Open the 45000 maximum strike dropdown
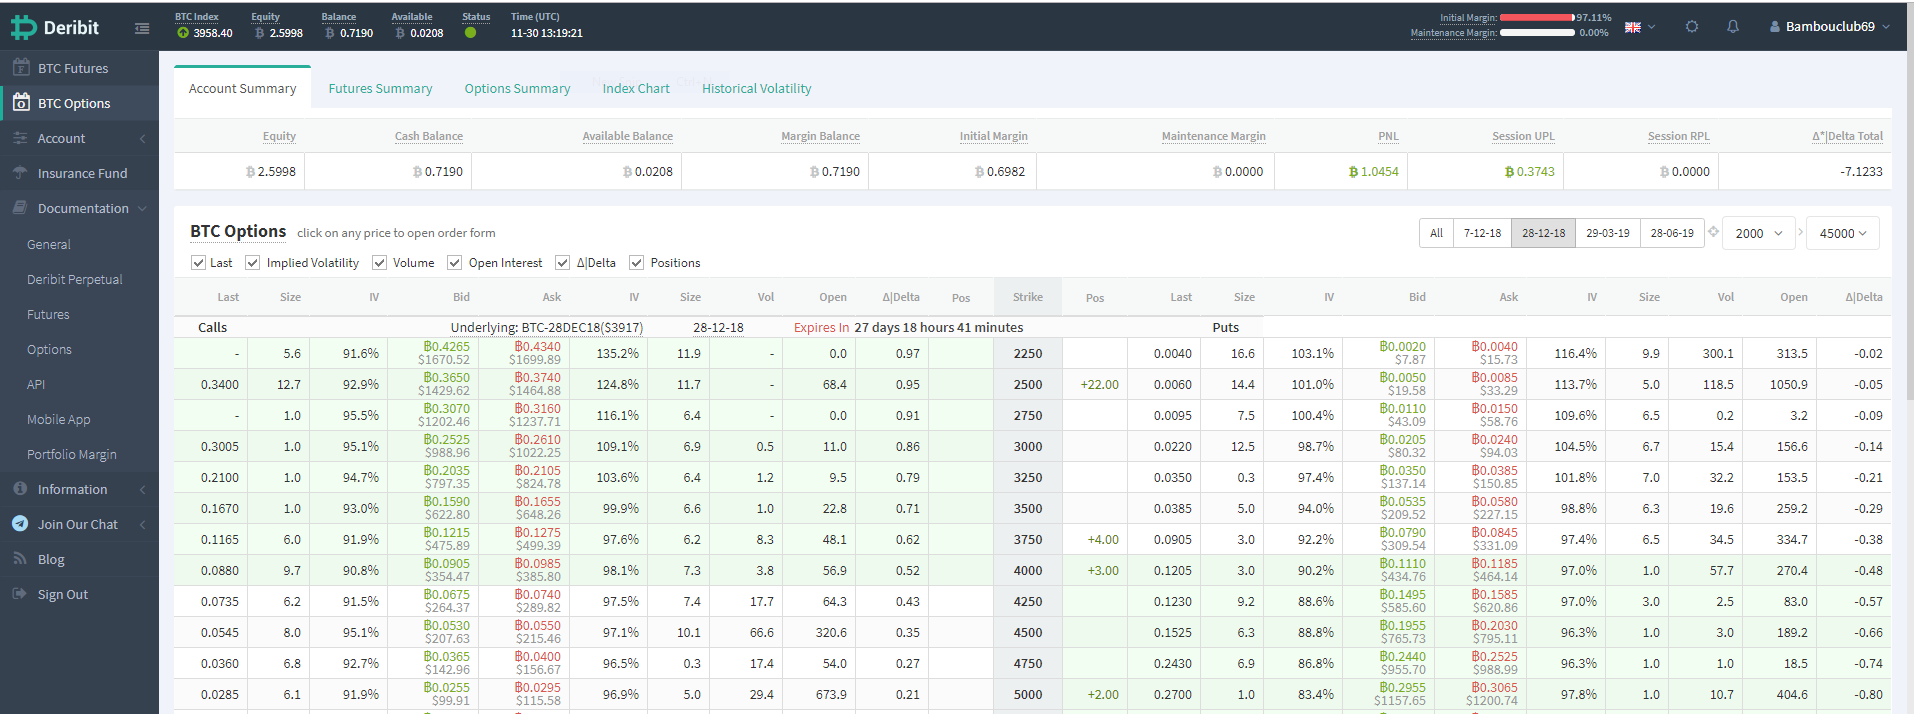 [1842, 233]
